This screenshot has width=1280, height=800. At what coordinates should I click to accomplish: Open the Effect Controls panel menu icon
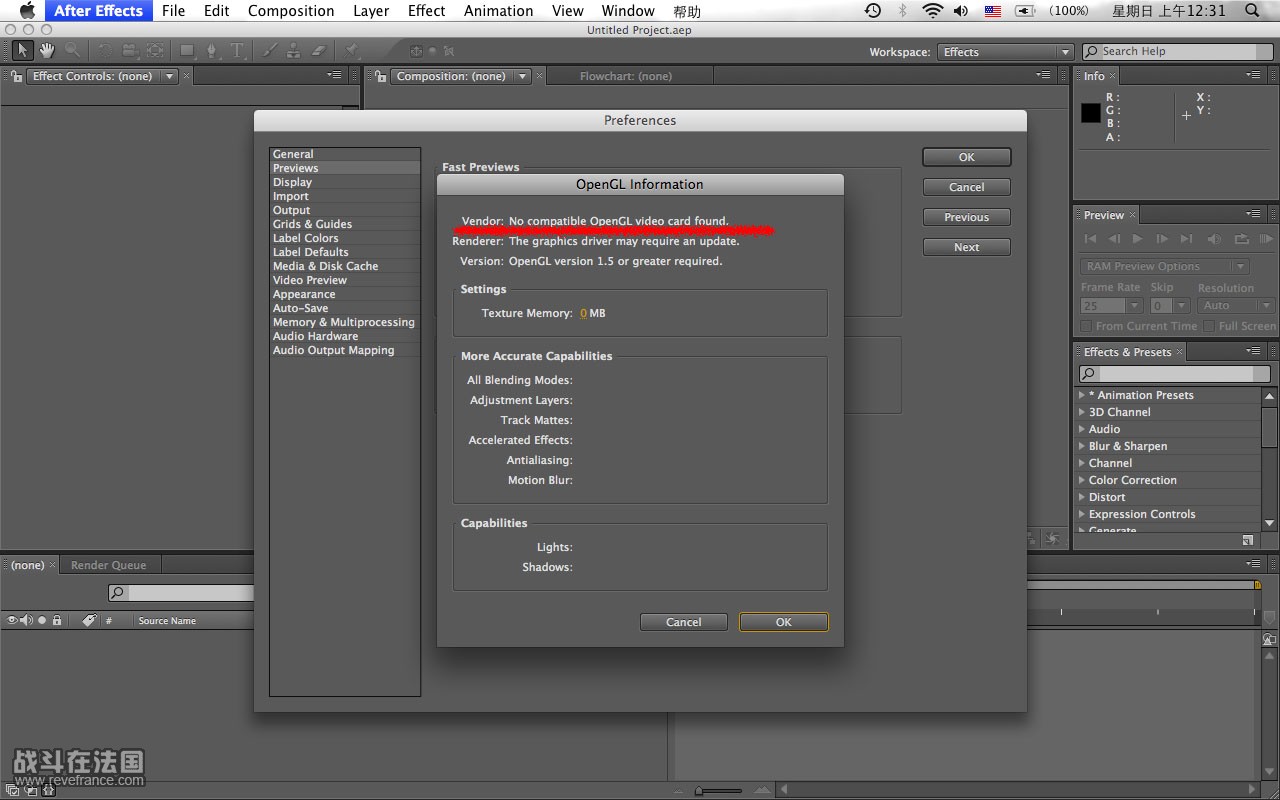(334, 75)
